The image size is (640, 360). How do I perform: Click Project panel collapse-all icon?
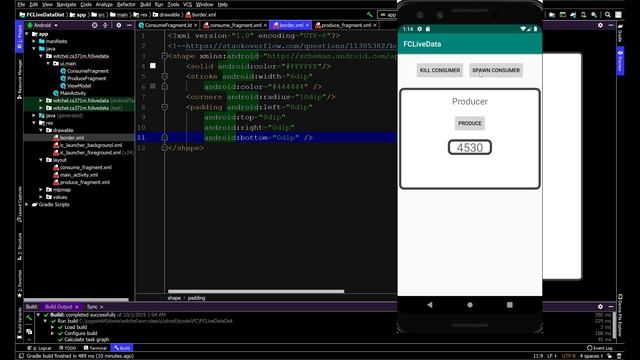click(x=105, y=25)
